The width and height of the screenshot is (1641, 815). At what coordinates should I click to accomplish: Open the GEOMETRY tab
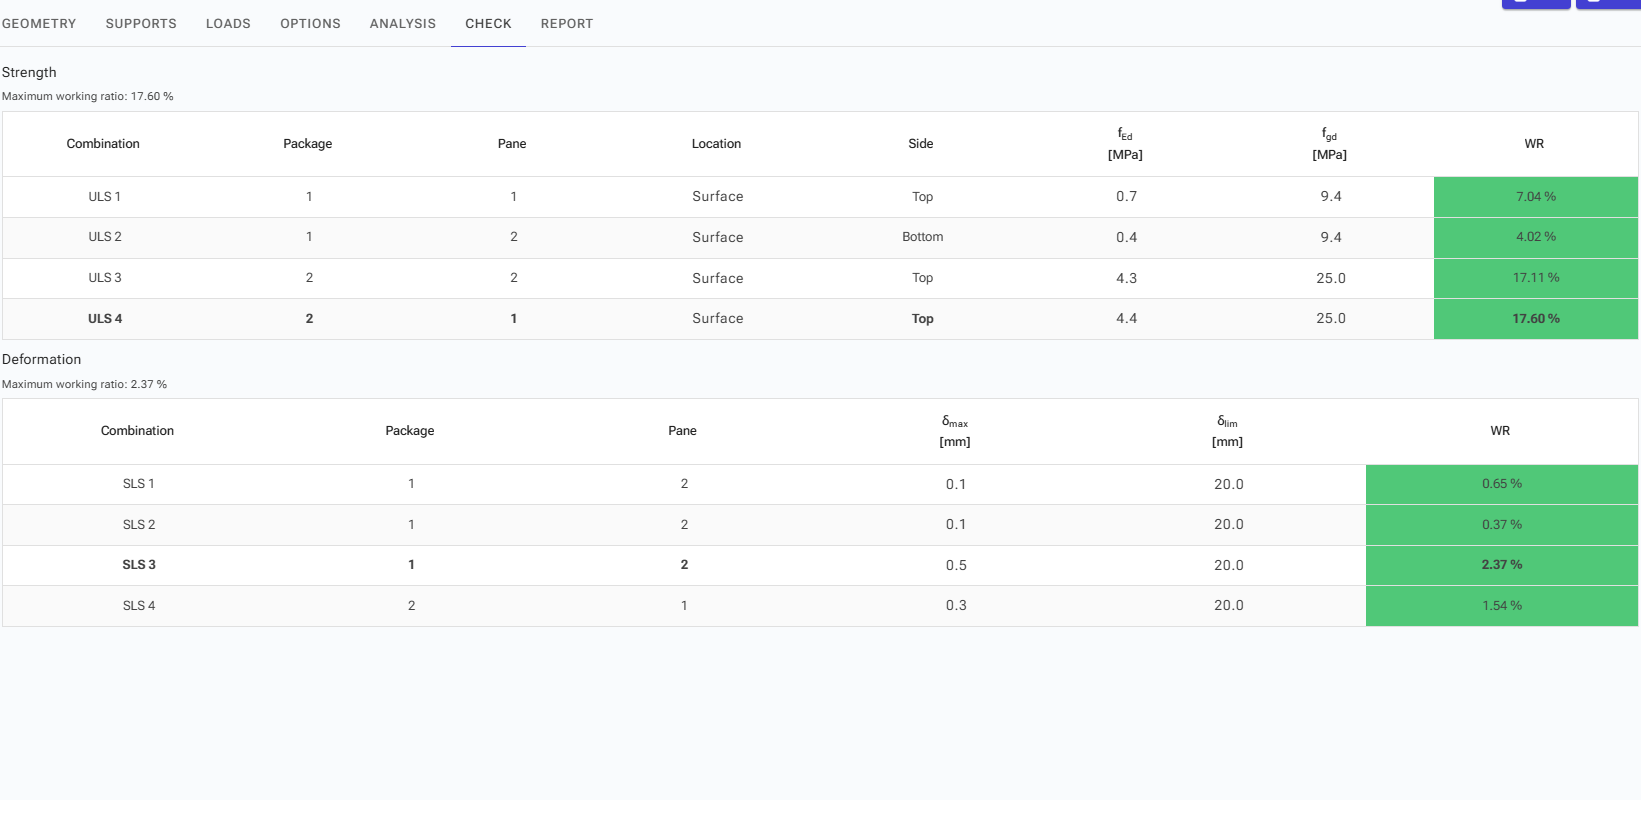[x=39, y=23]
